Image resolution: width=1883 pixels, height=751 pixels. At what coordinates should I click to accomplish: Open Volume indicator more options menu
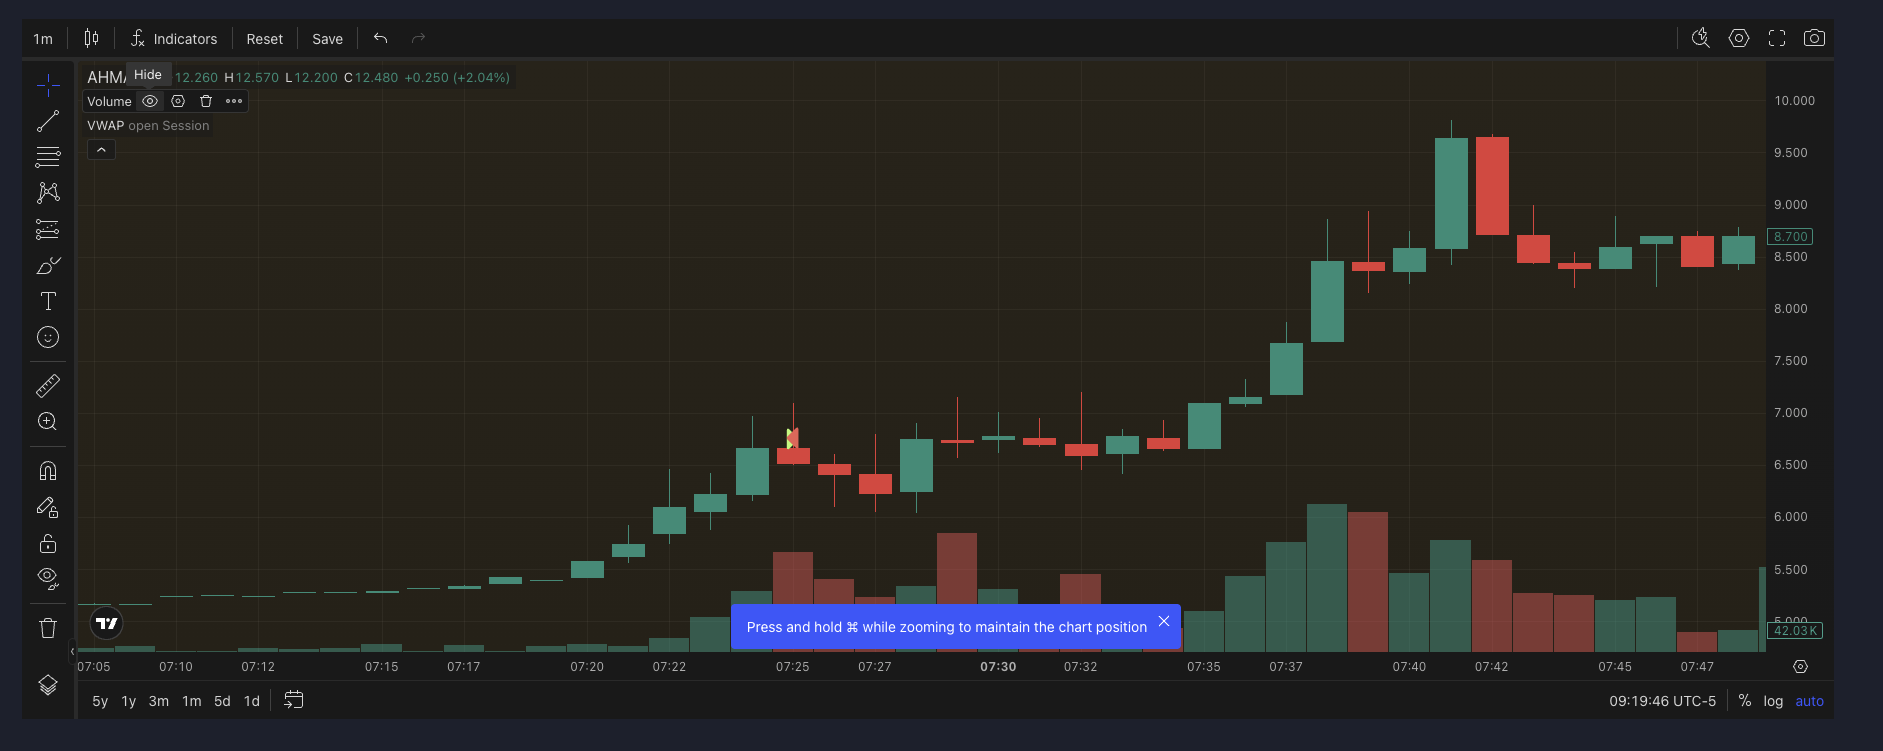234,101
